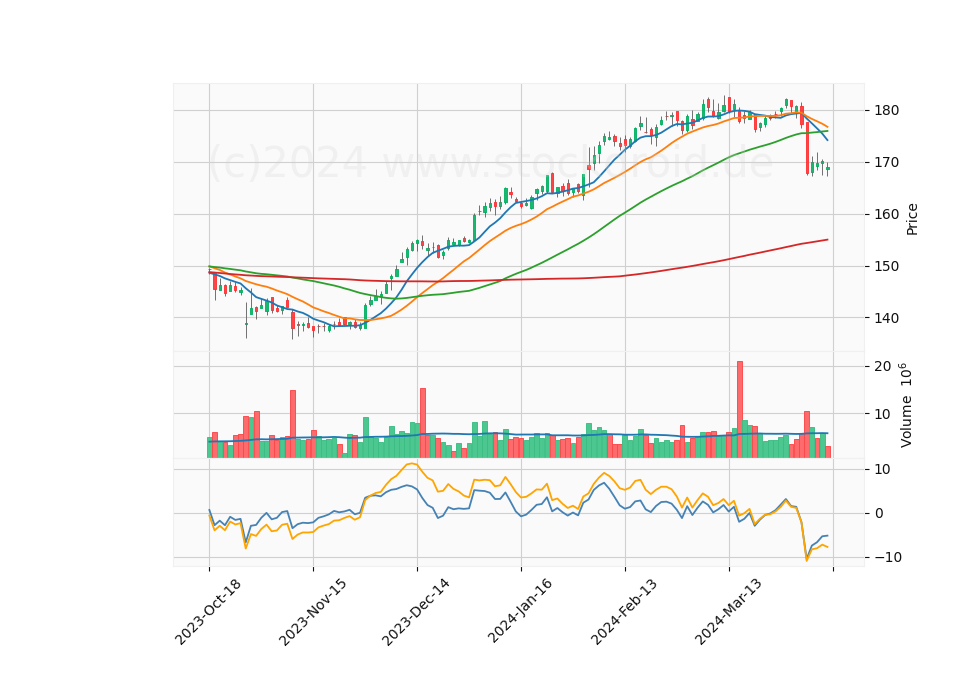Click the 20 volume axis value
Screen dimensions: 960x690
coord(883,367)
